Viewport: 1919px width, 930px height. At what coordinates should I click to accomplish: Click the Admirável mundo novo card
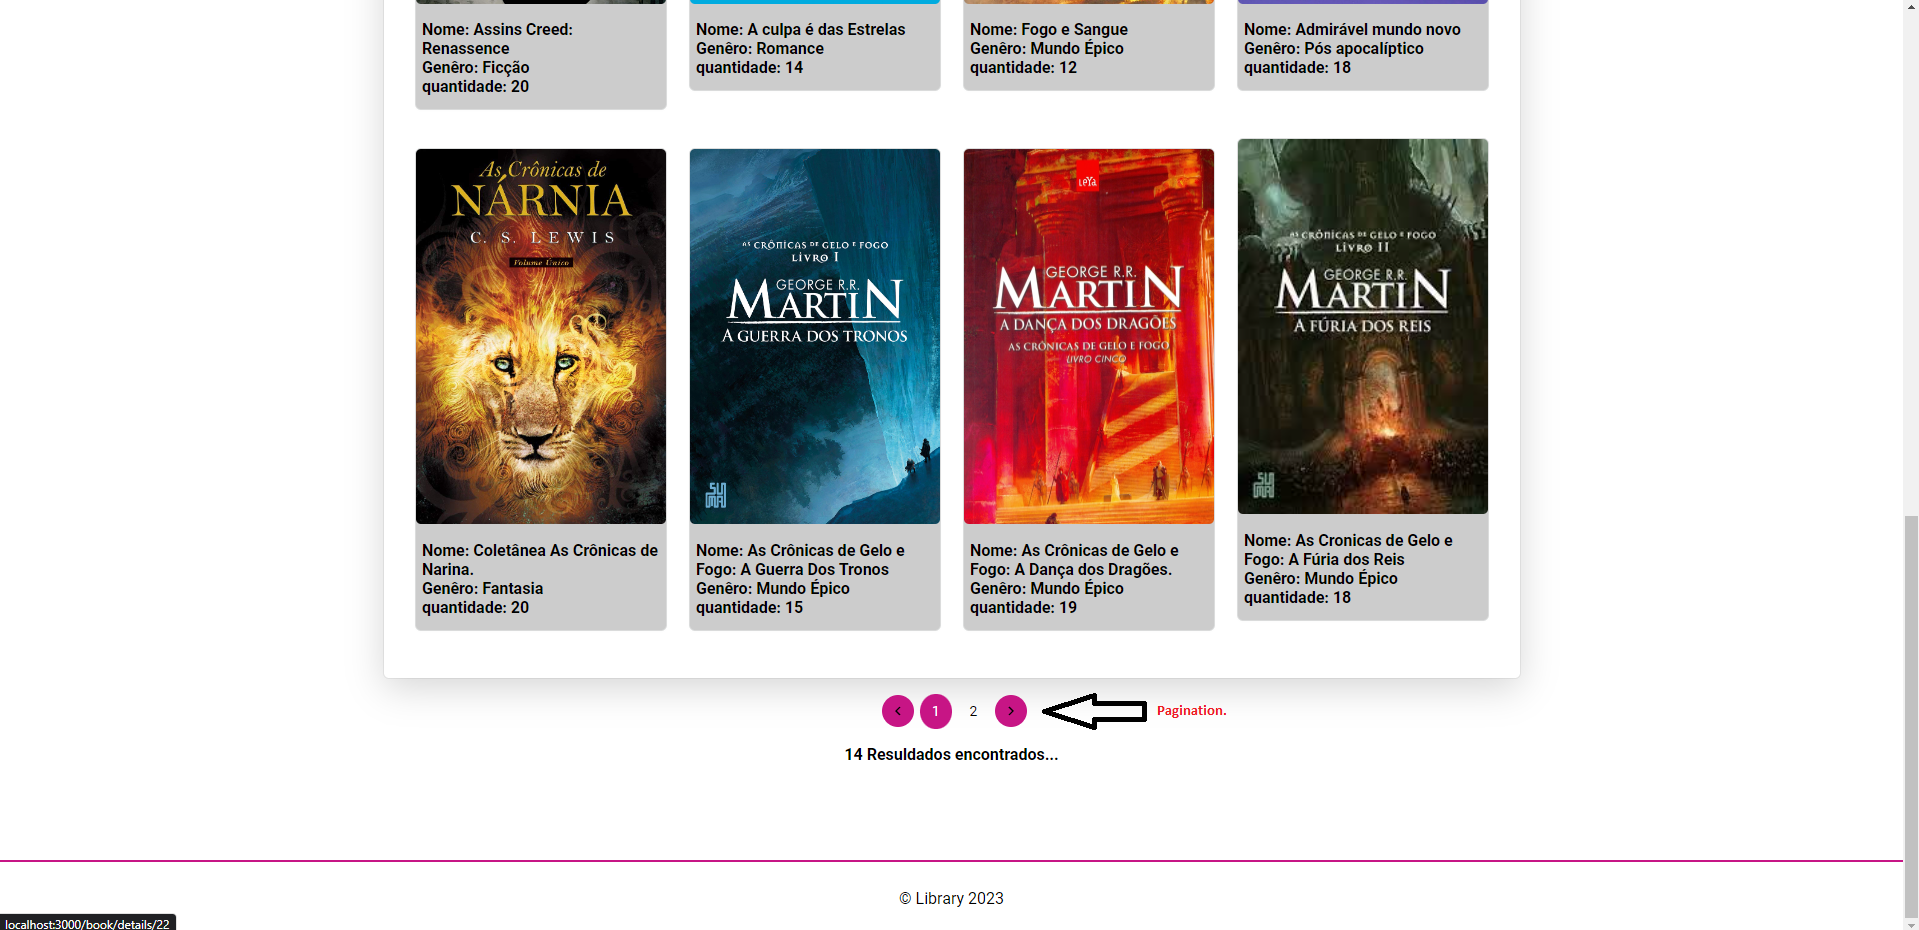[x=1362, y=45]
